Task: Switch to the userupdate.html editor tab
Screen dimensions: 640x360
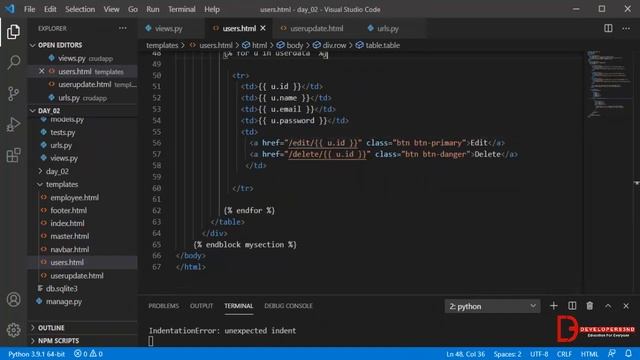Action: (317, 28)
